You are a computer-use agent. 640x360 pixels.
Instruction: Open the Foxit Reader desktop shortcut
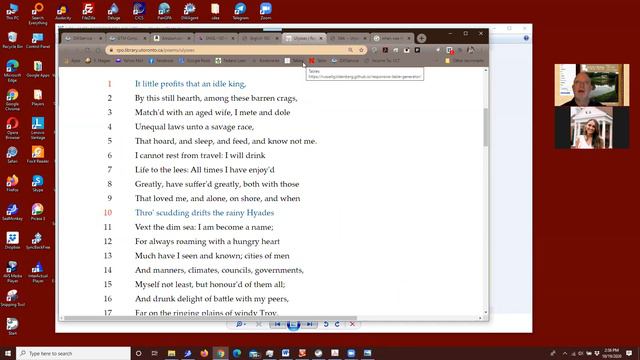(x=38, y=154)
